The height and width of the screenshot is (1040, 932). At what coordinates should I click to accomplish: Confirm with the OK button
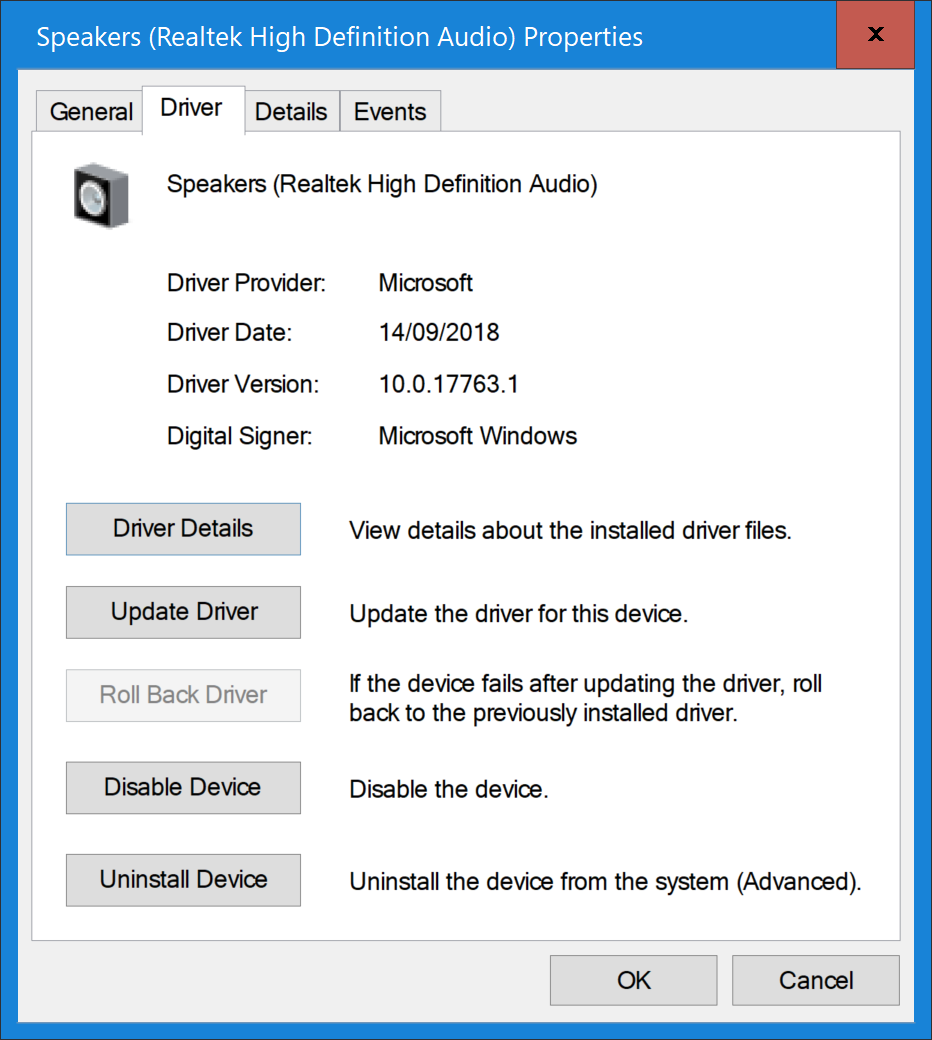633,980
